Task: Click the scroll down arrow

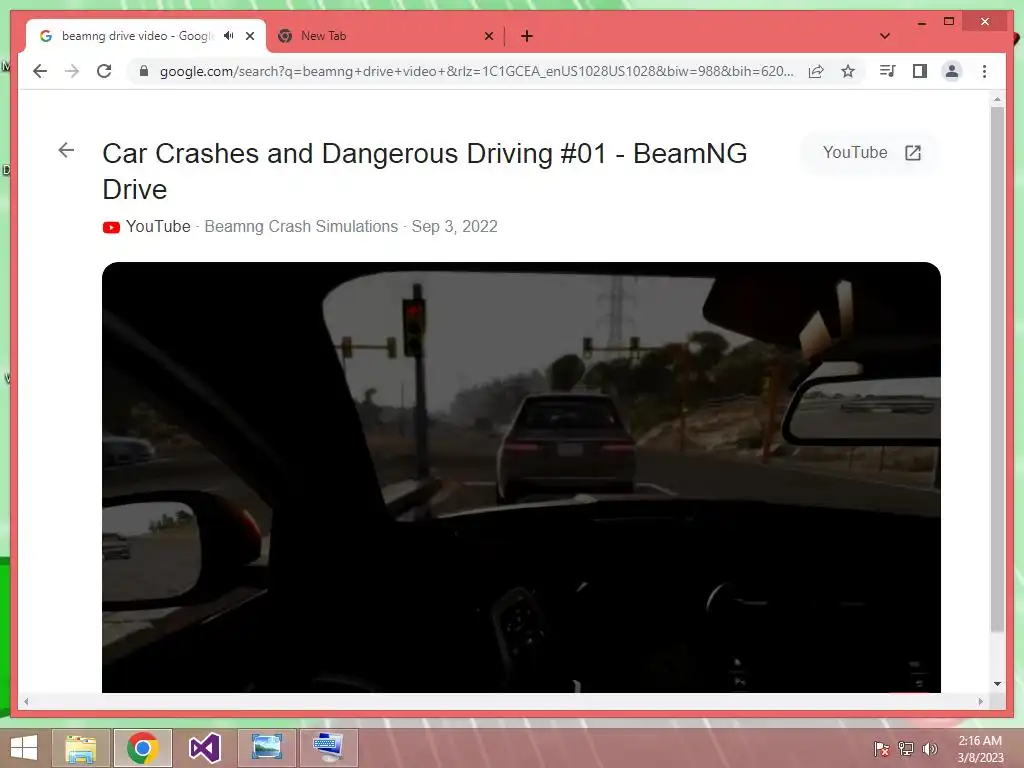Action: click(997, 684)
